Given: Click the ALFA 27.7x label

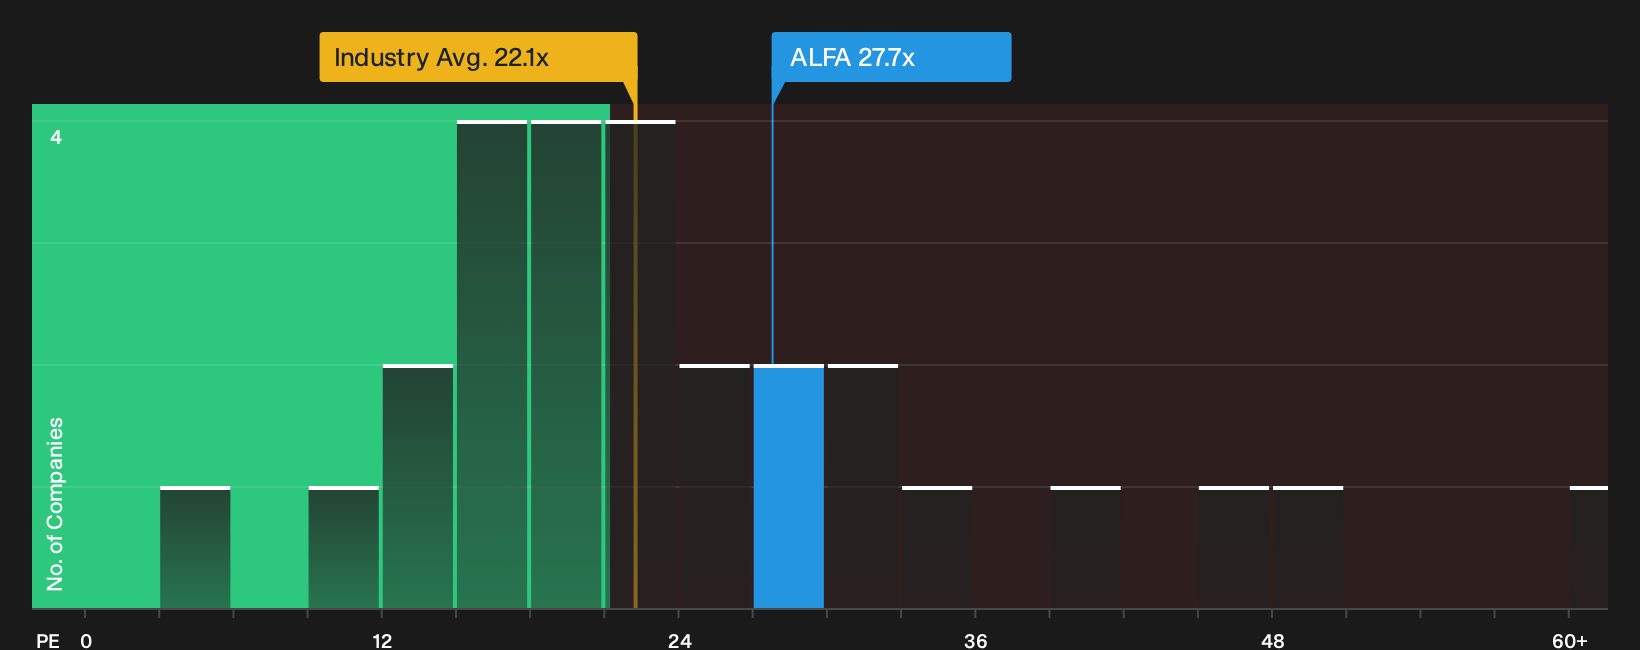Looking at the screenshot, I should click(x=891, y=57).
